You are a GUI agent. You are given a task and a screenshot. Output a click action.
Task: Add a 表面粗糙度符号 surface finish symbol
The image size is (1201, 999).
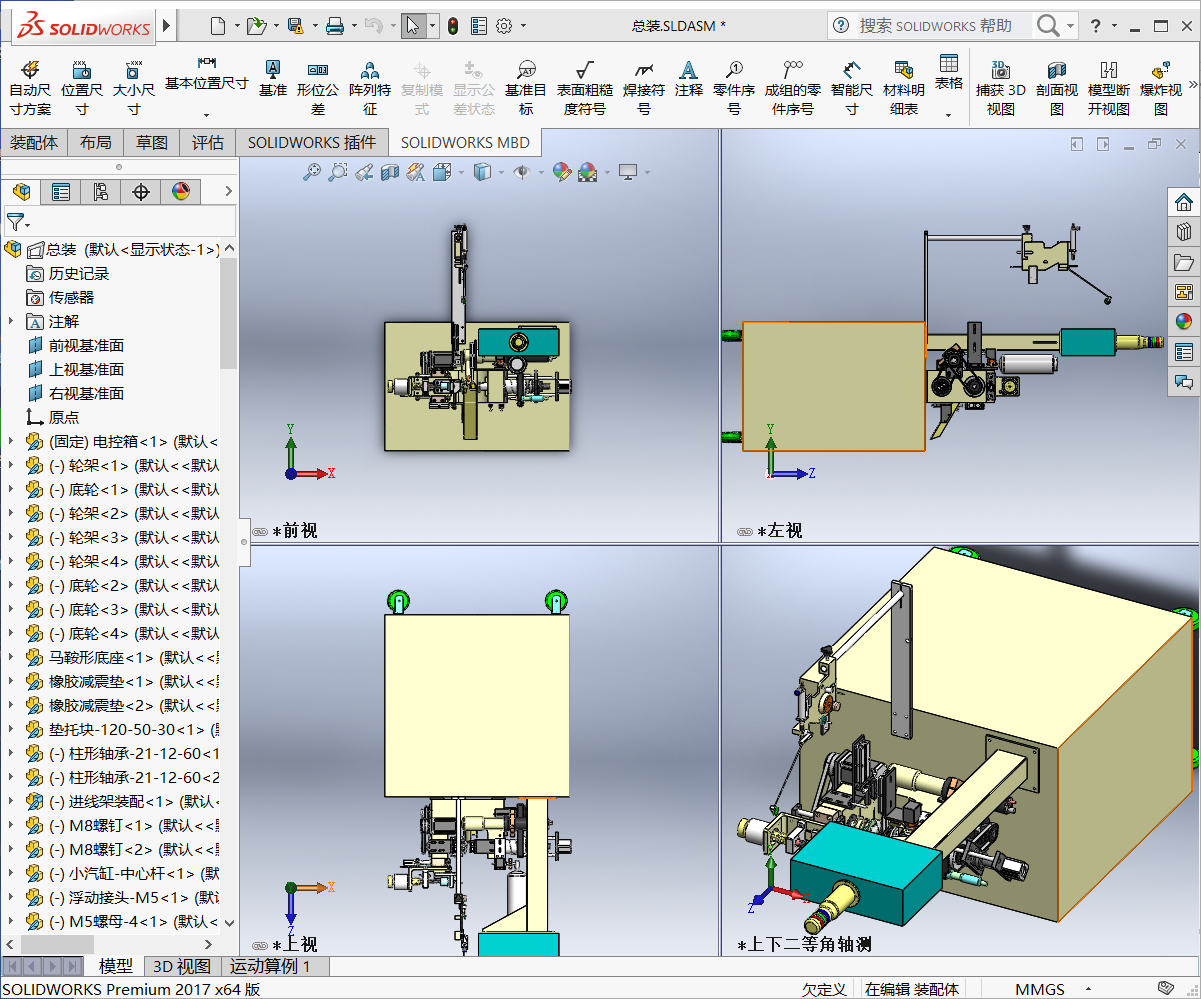585,86
